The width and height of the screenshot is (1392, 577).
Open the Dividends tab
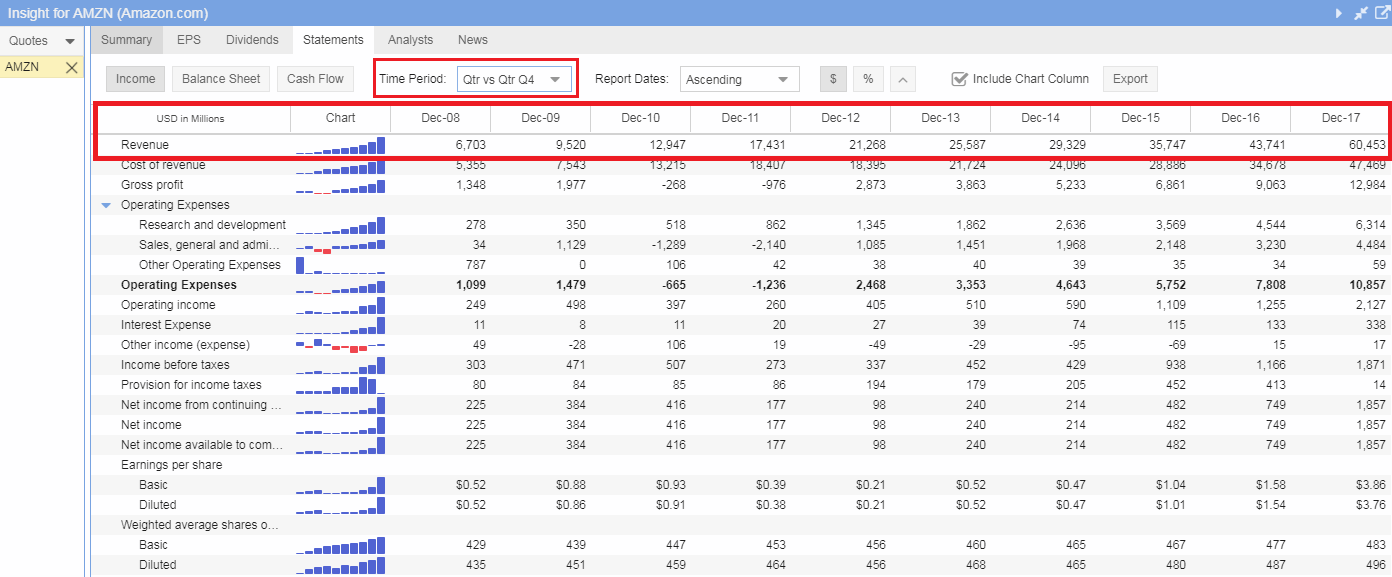click(252, 40)
